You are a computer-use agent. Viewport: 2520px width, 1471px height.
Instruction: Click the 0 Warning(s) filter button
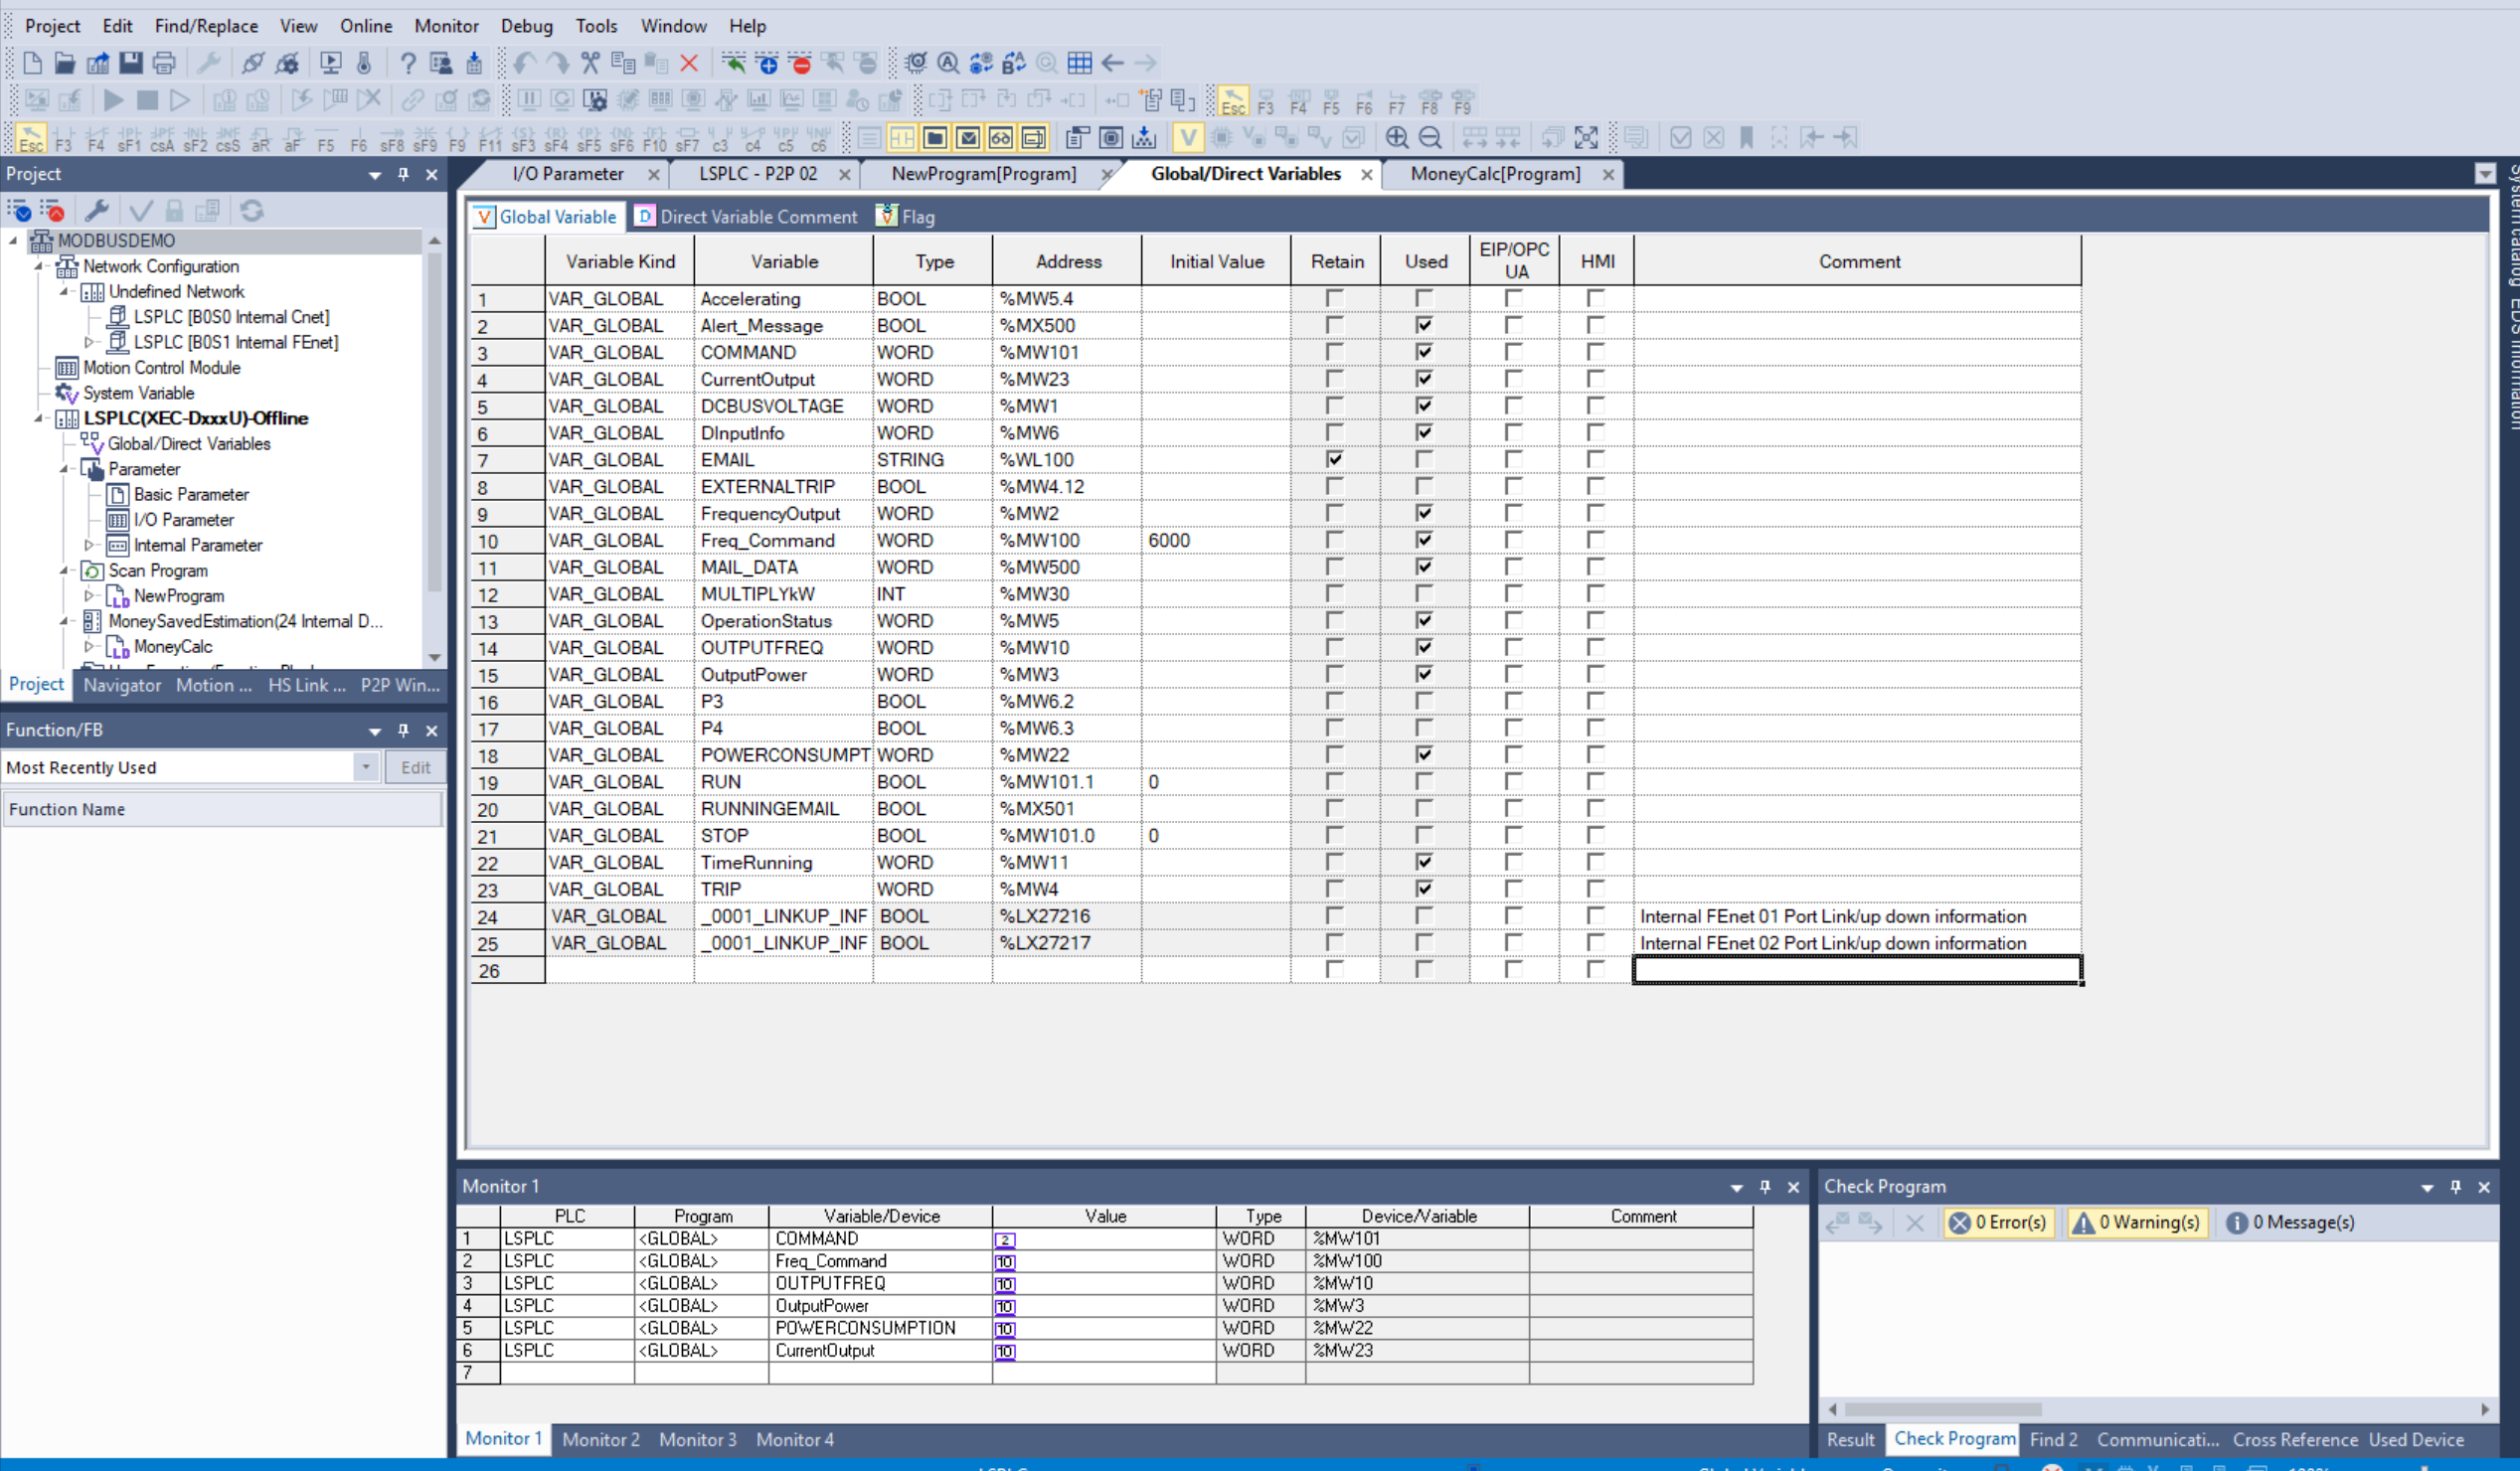(x=2136, y=1222)
